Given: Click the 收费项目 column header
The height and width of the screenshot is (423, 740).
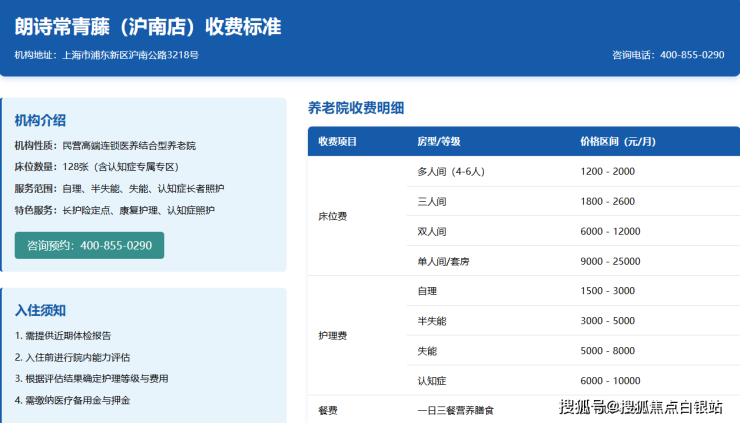Looking at the screenshot, I should [337, 142].
